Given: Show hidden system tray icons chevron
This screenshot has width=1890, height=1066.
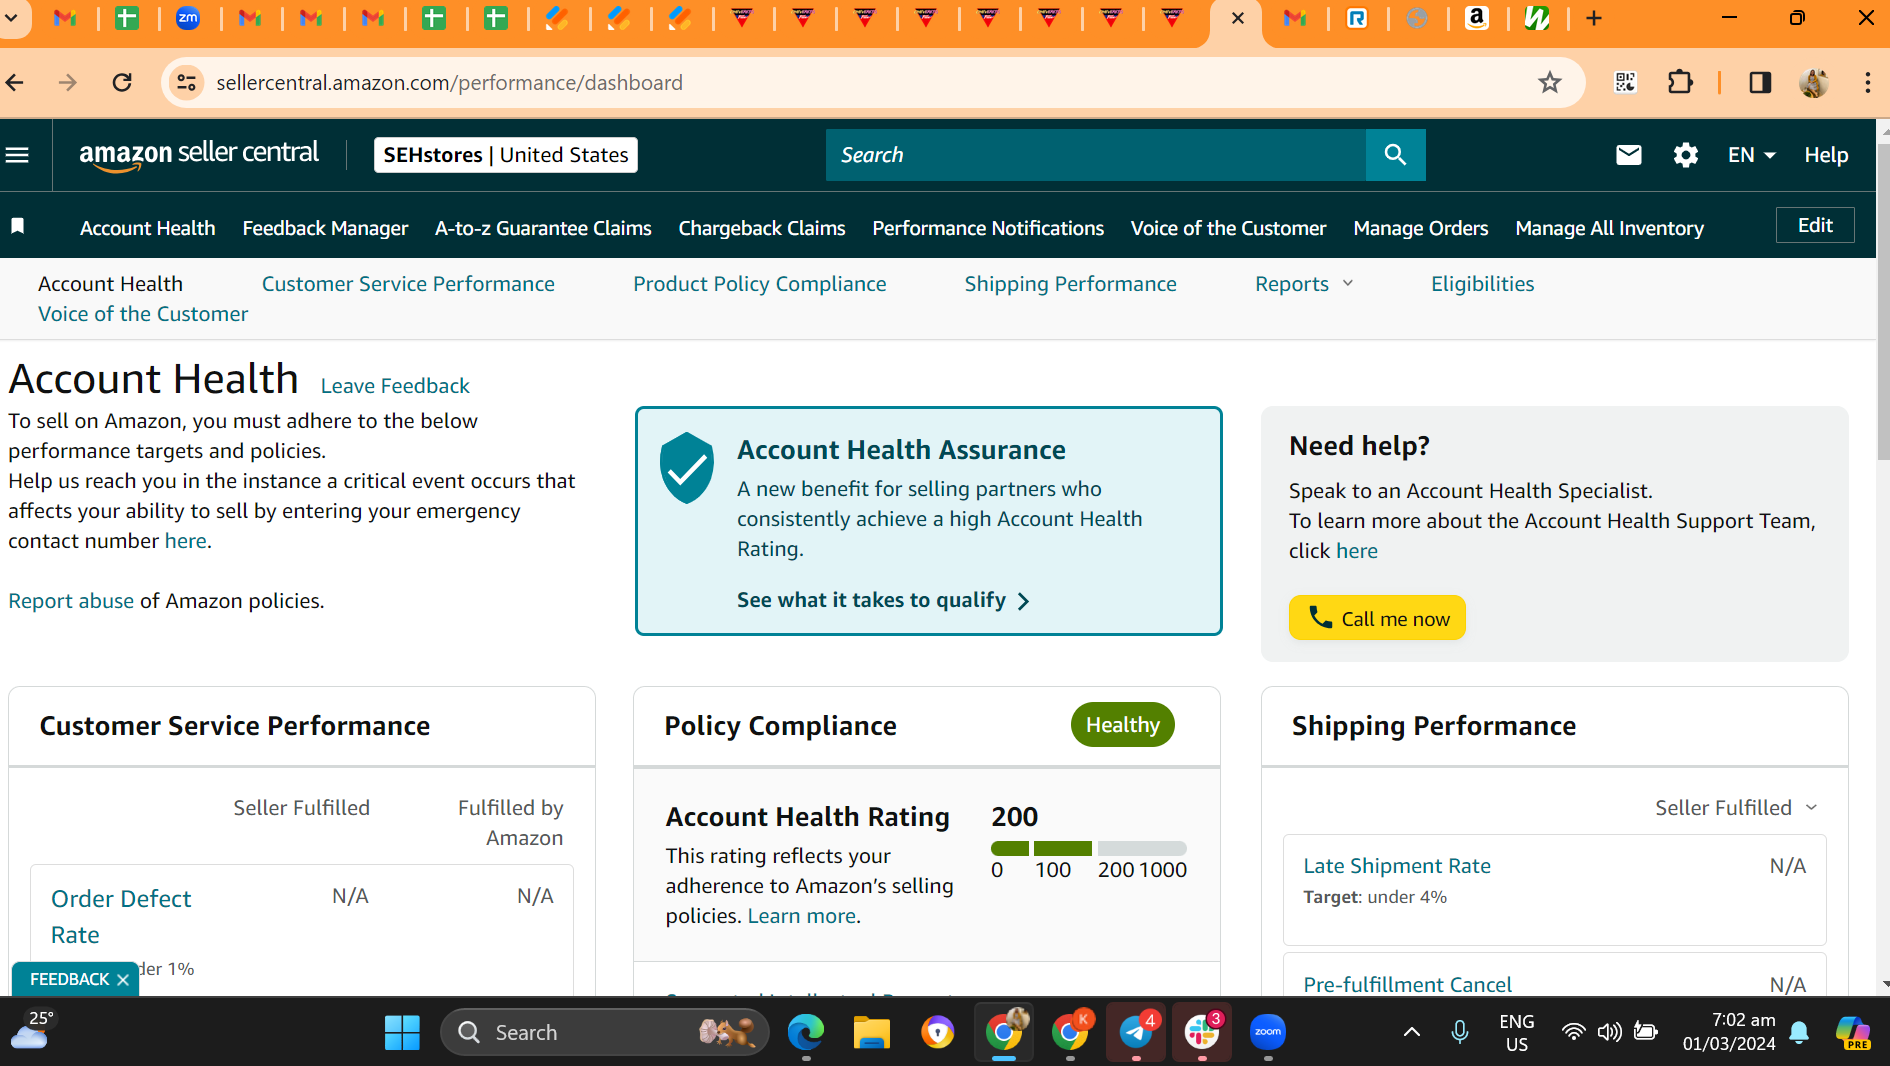Looking at the screenshot, I should click(1411, 1032).
